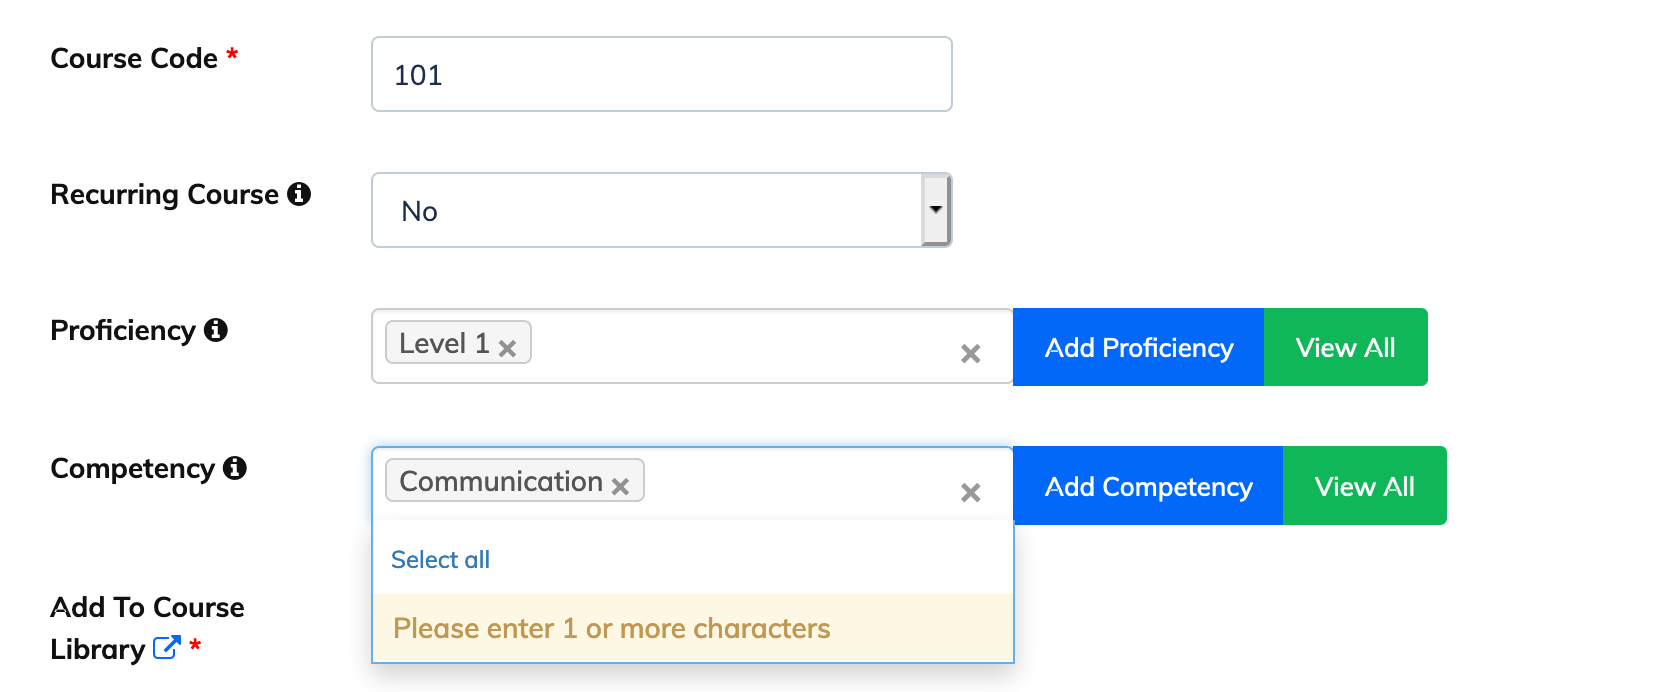Remove the Level 1 proficiency tag

507,348
